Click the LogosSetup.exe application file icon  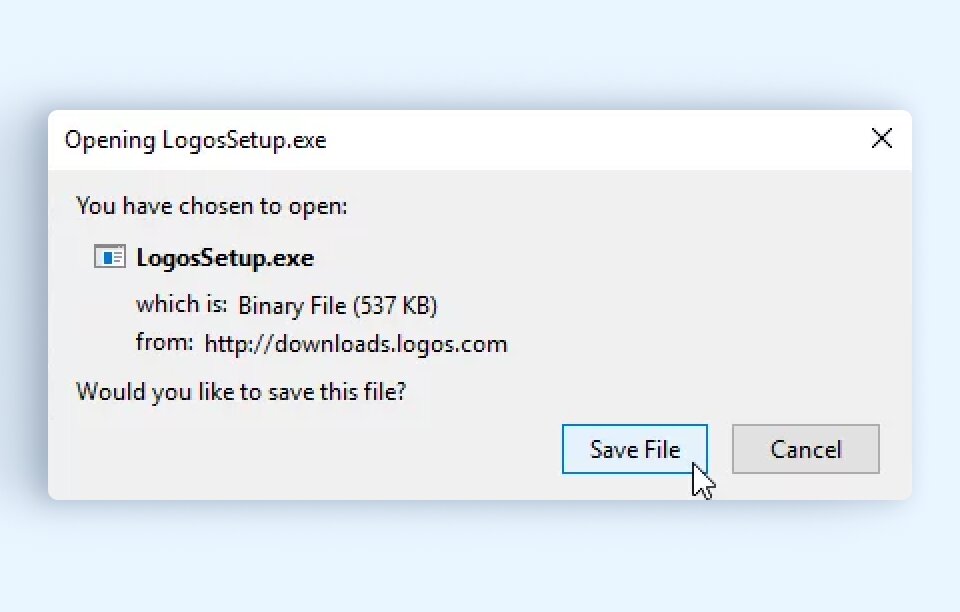pos(110,257)
